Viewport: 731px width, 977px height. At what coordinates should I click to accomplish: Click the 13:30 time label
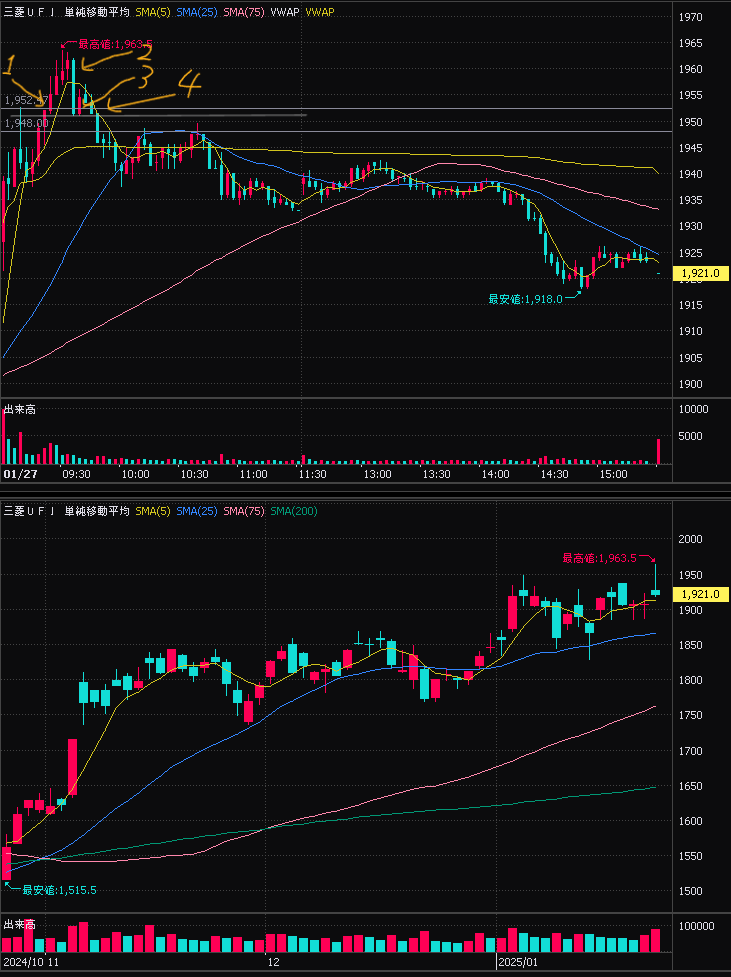pyautogui.click(x=436, y=474)
